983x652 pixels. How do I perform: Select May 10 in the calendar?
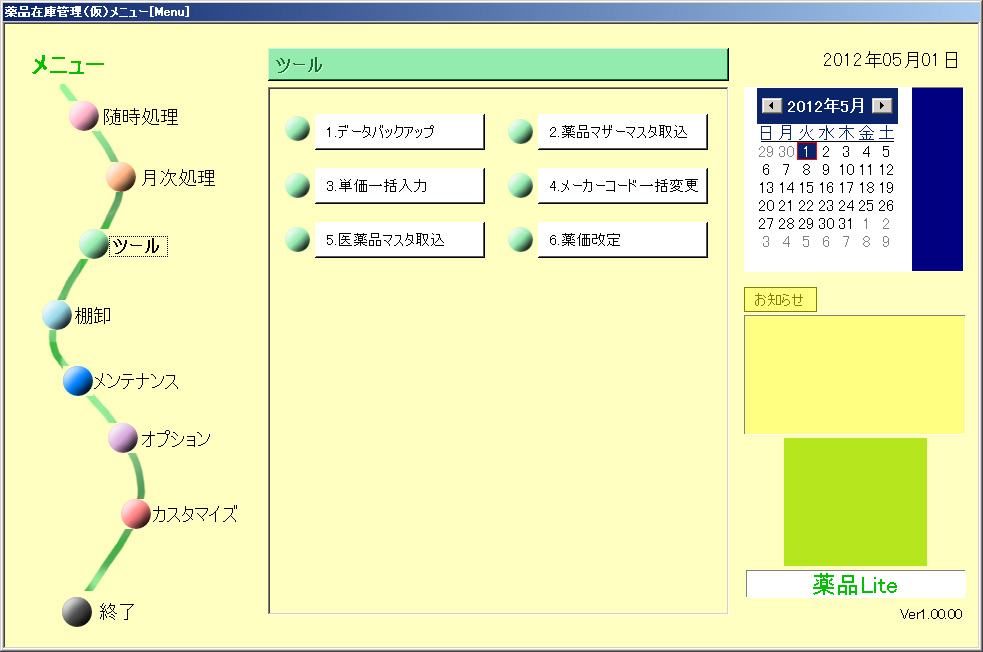[846, 170]
